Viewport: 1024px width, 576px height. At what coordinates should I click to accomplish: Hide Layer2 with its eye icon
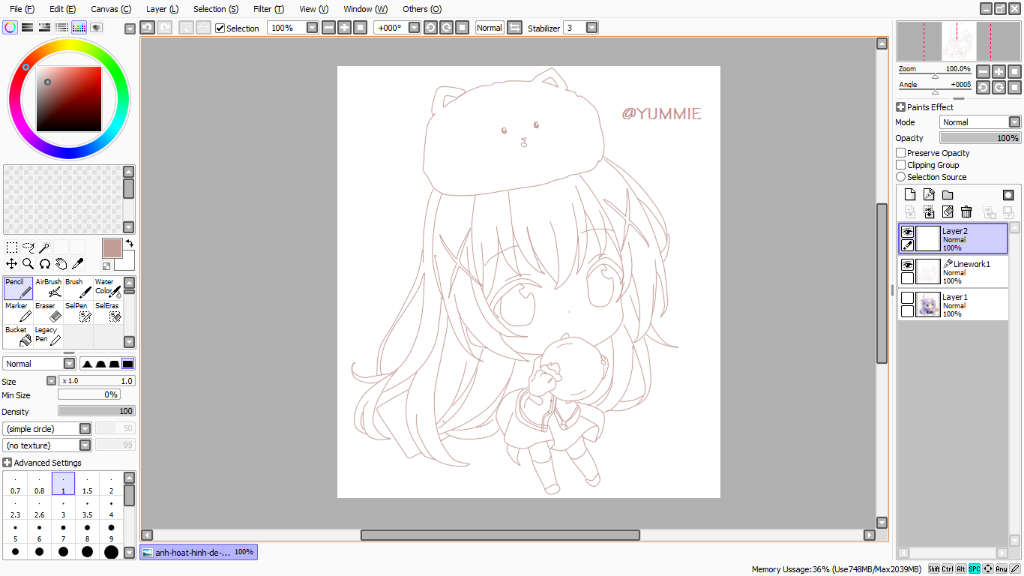click(x=907, y=232)
